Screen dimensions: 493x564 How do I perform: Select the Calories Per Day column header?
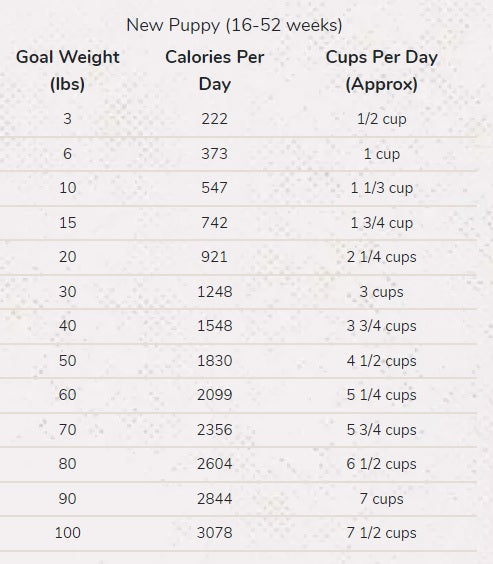click(x=215, y=70)
